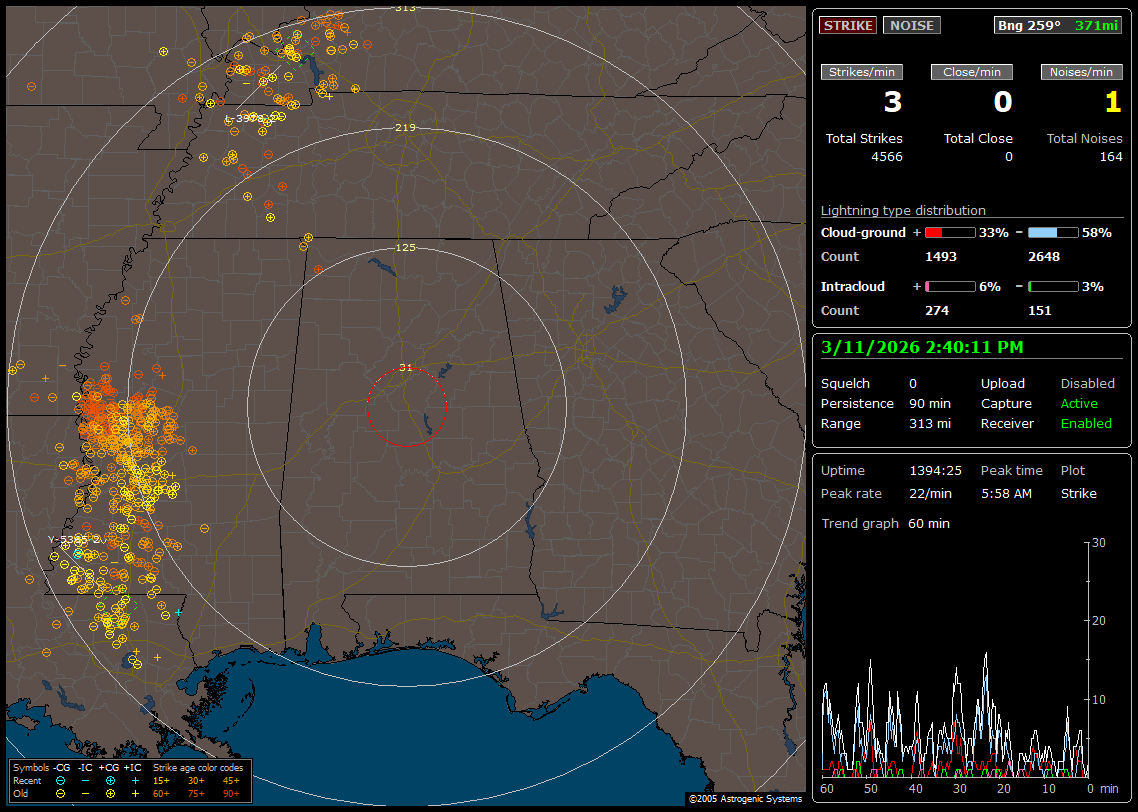The image size is (1138, 812).
Task: Click the recent +IC cyan plus symbol
Action: pos(135,780)
